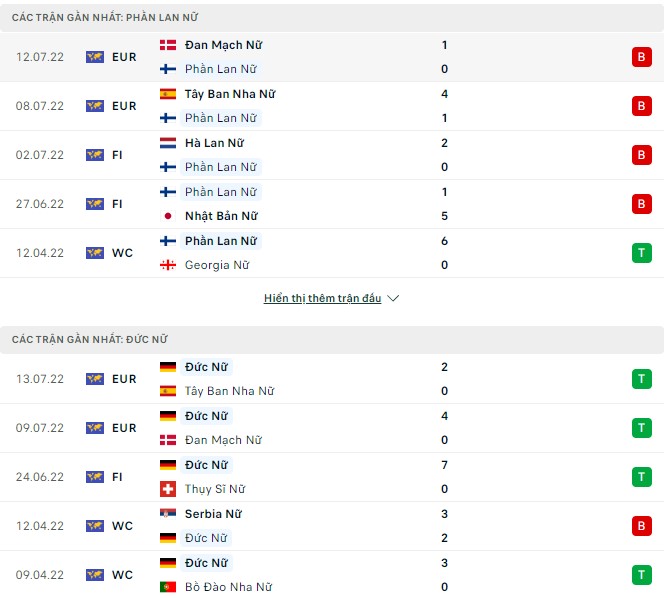Click the WC competition icon on 09.04.22 row
The image size is (670, 598).
(x=95, y=575)
